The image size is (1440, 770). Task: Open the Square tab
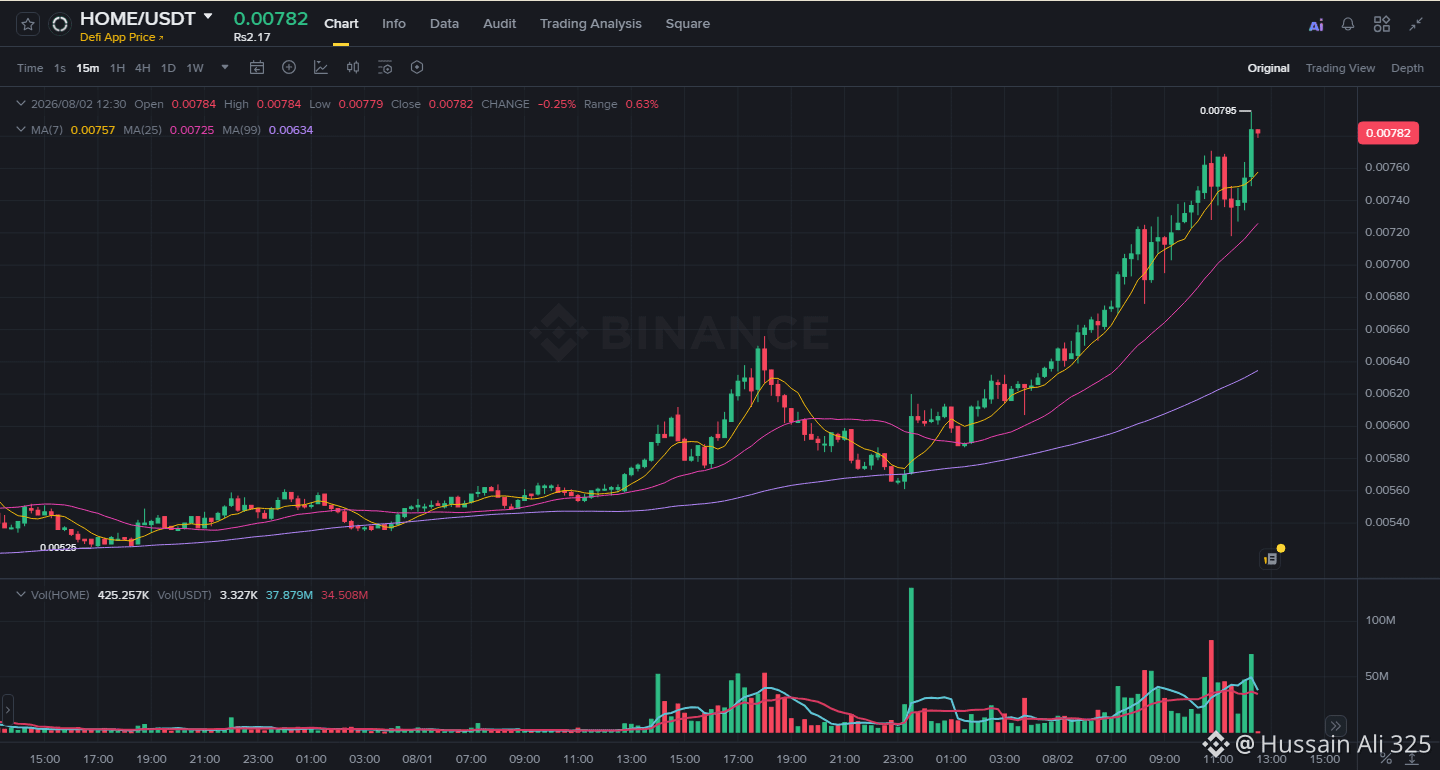coord(687,24)
